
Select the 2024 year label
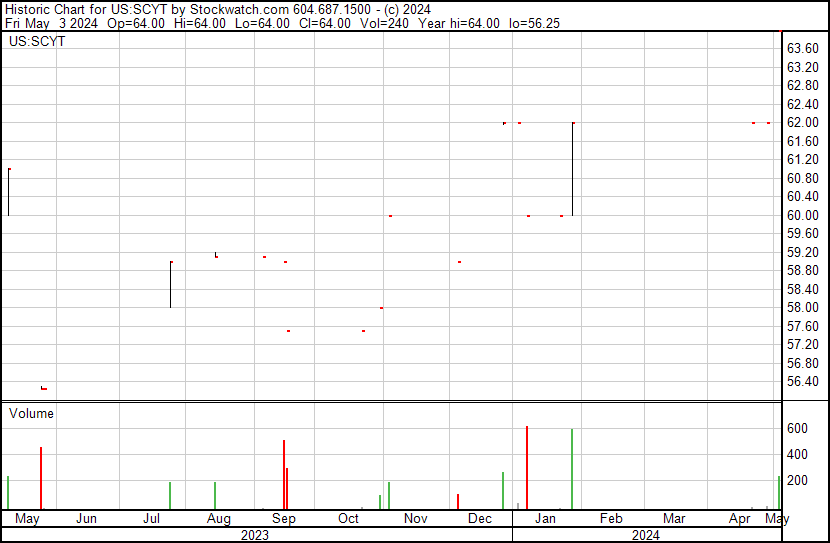pyautogui.click(x=646, y=535)
